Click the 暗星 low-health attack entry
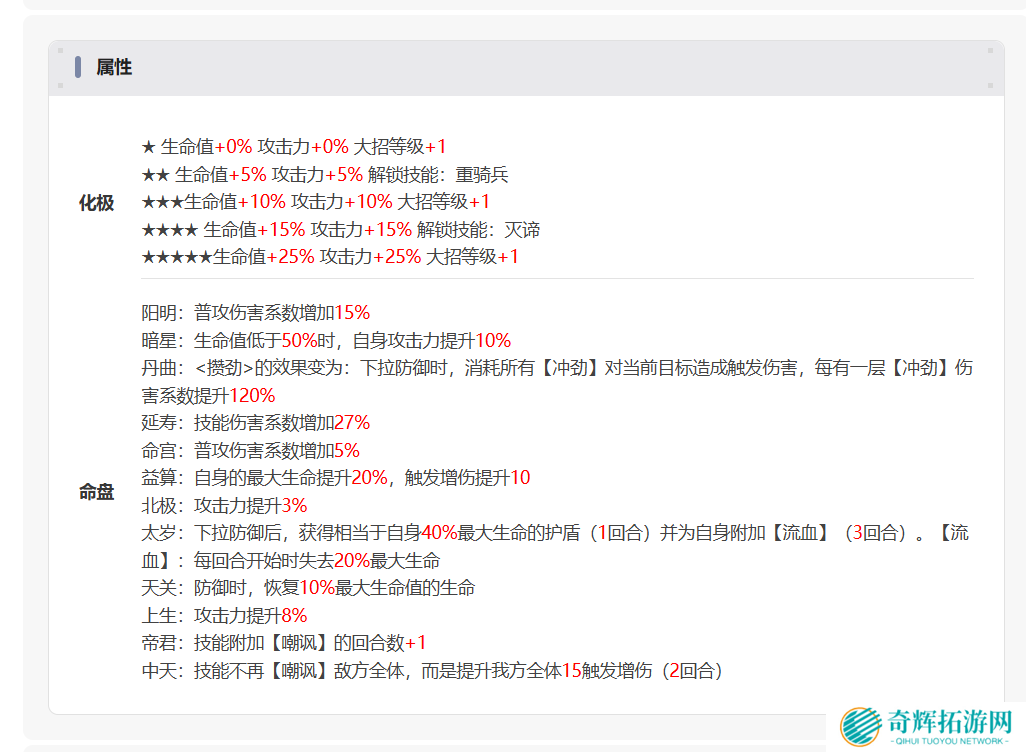Screen dimensions: 1026x752 click(326, 340)
